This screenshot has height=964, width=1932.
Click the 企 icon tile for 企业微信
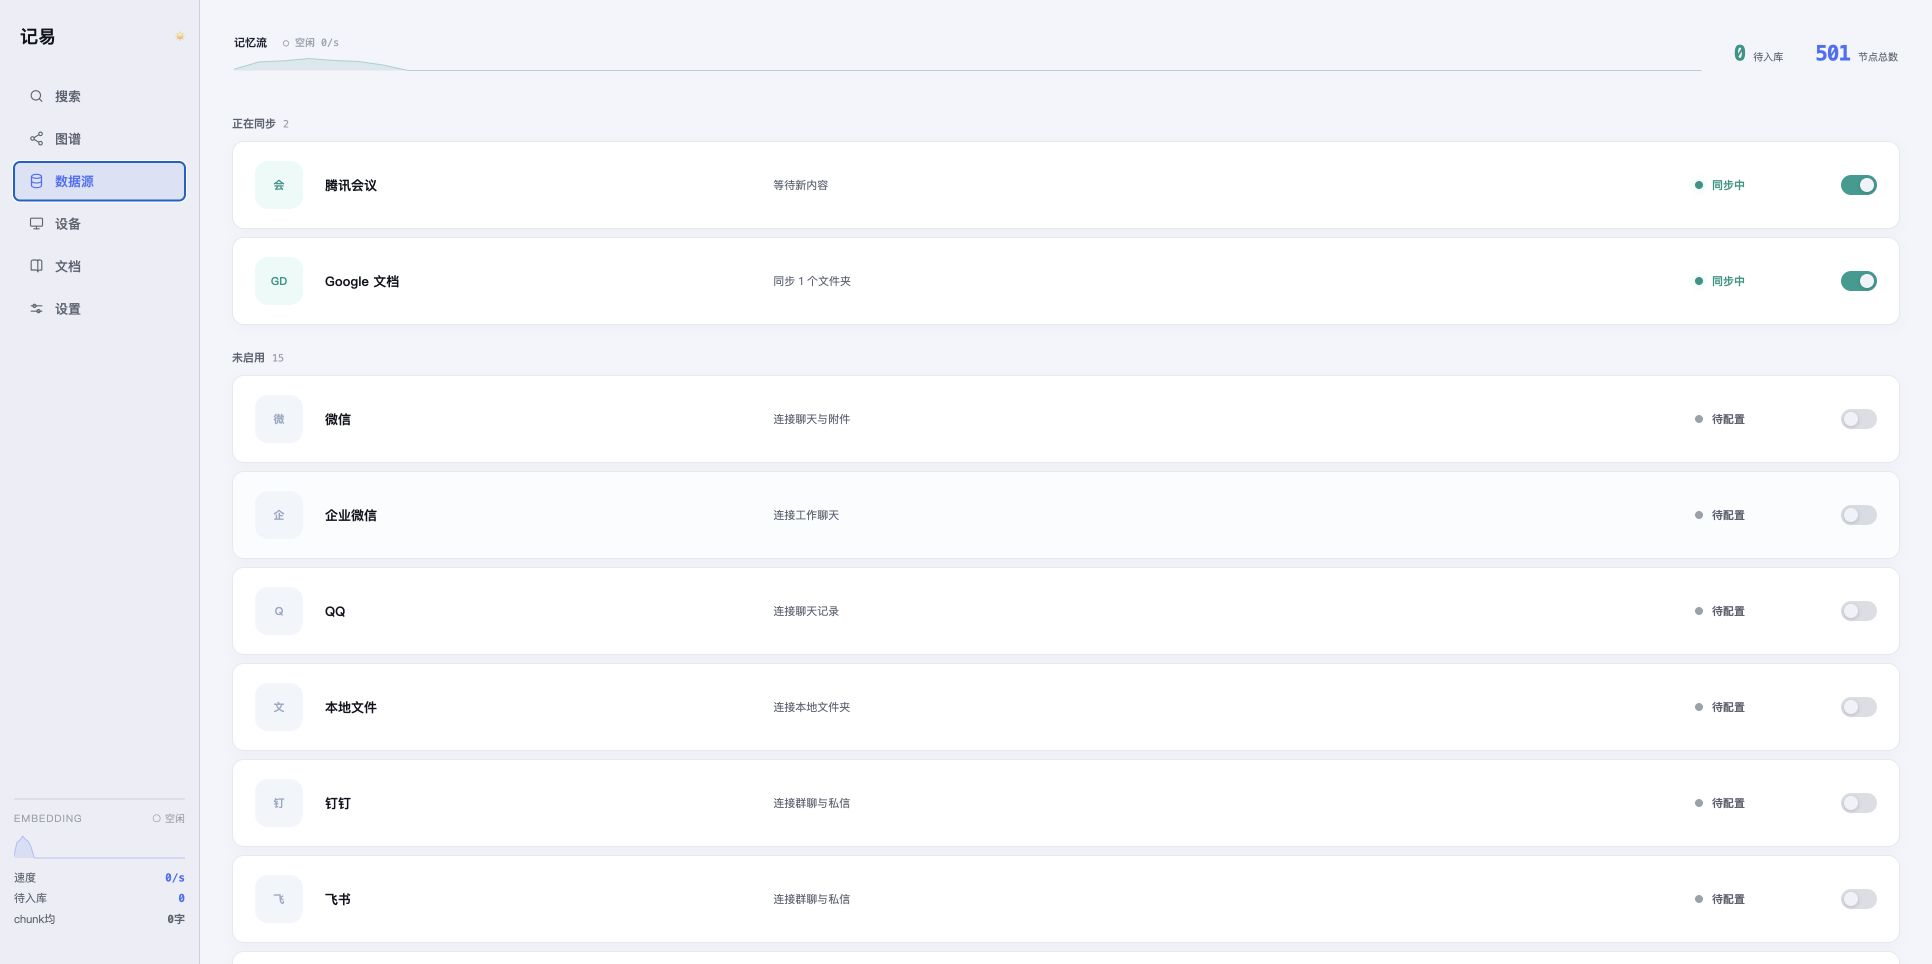pyautogui.click(x=279, y=515)
